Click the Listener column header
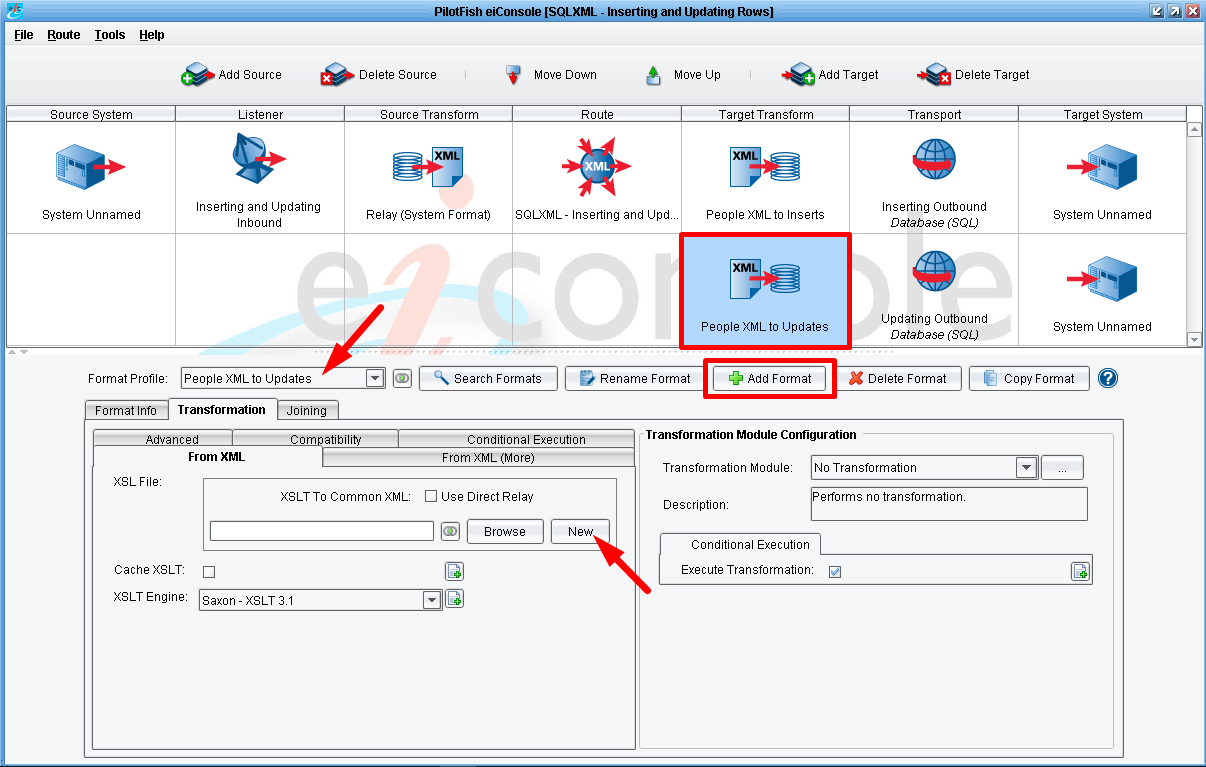 point(260,114)
